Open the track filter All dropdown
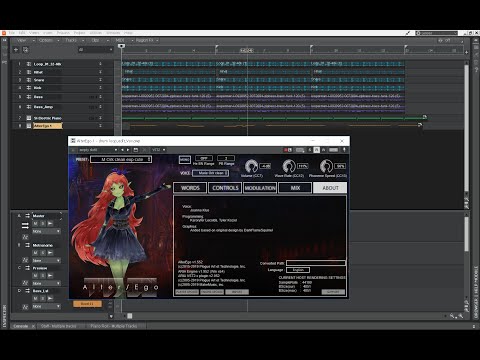The width and height of the screenshot is (480, 360). pos(95,50)
